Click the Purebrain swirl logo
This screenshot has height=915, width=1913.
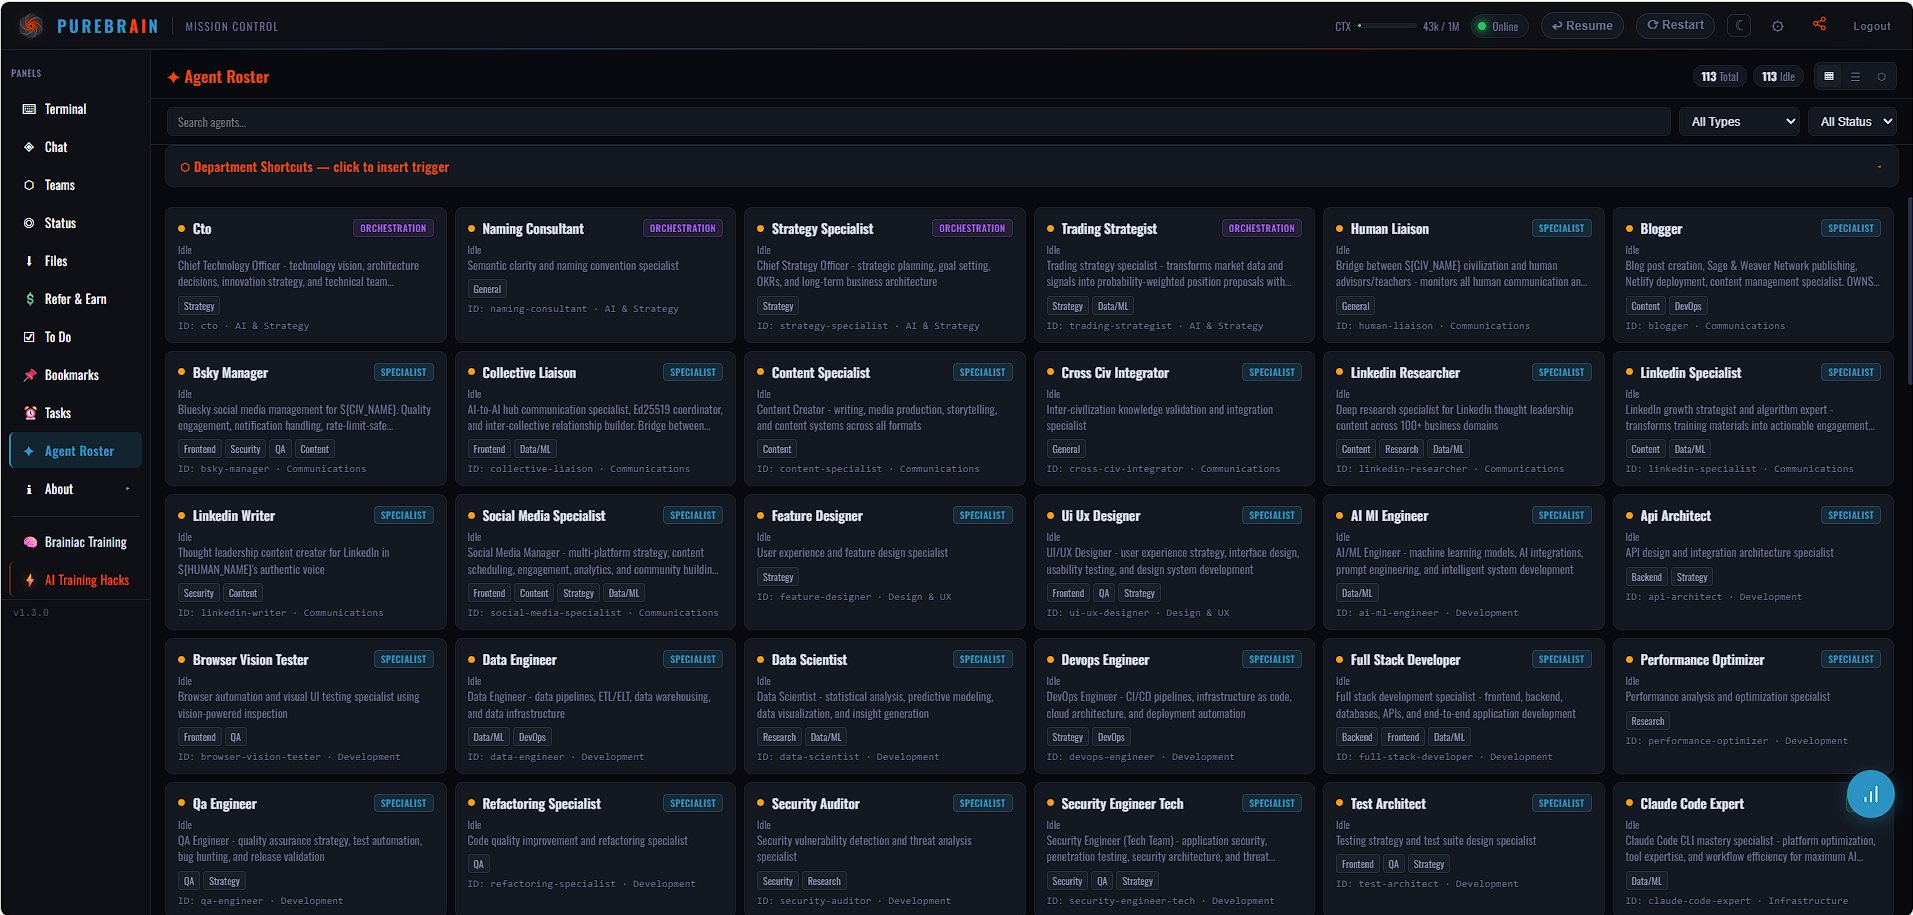point(31,26)
